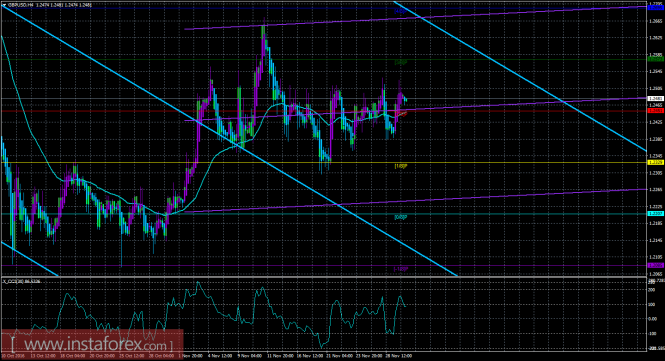
Task: Select the yellow 1.2329 price level label
Action: 656,162
